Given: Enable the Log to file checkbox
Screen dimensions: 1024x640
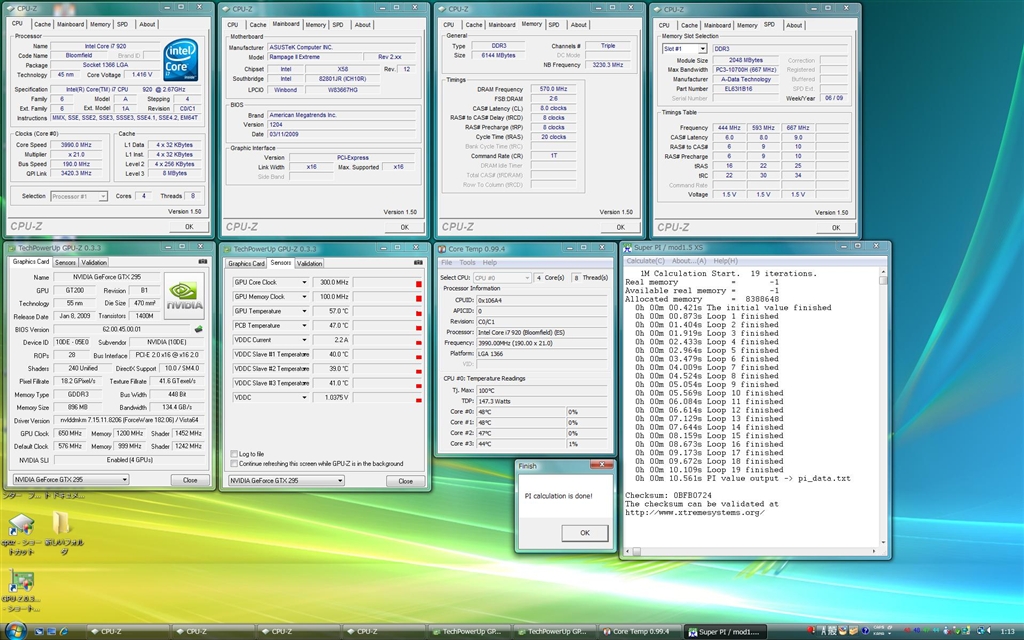Looking at the screenshot, I should [x=234, y=454].
